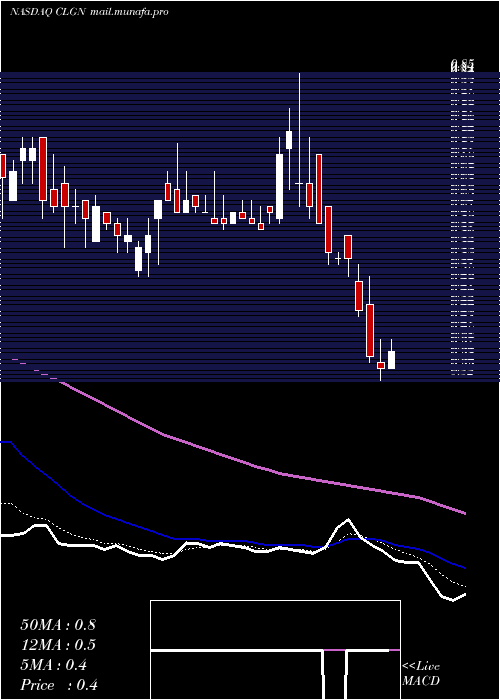This screenshot has width=500, height=700.
Task: Click the last white candlestick on the chart
Action: [x=392, y=360]
